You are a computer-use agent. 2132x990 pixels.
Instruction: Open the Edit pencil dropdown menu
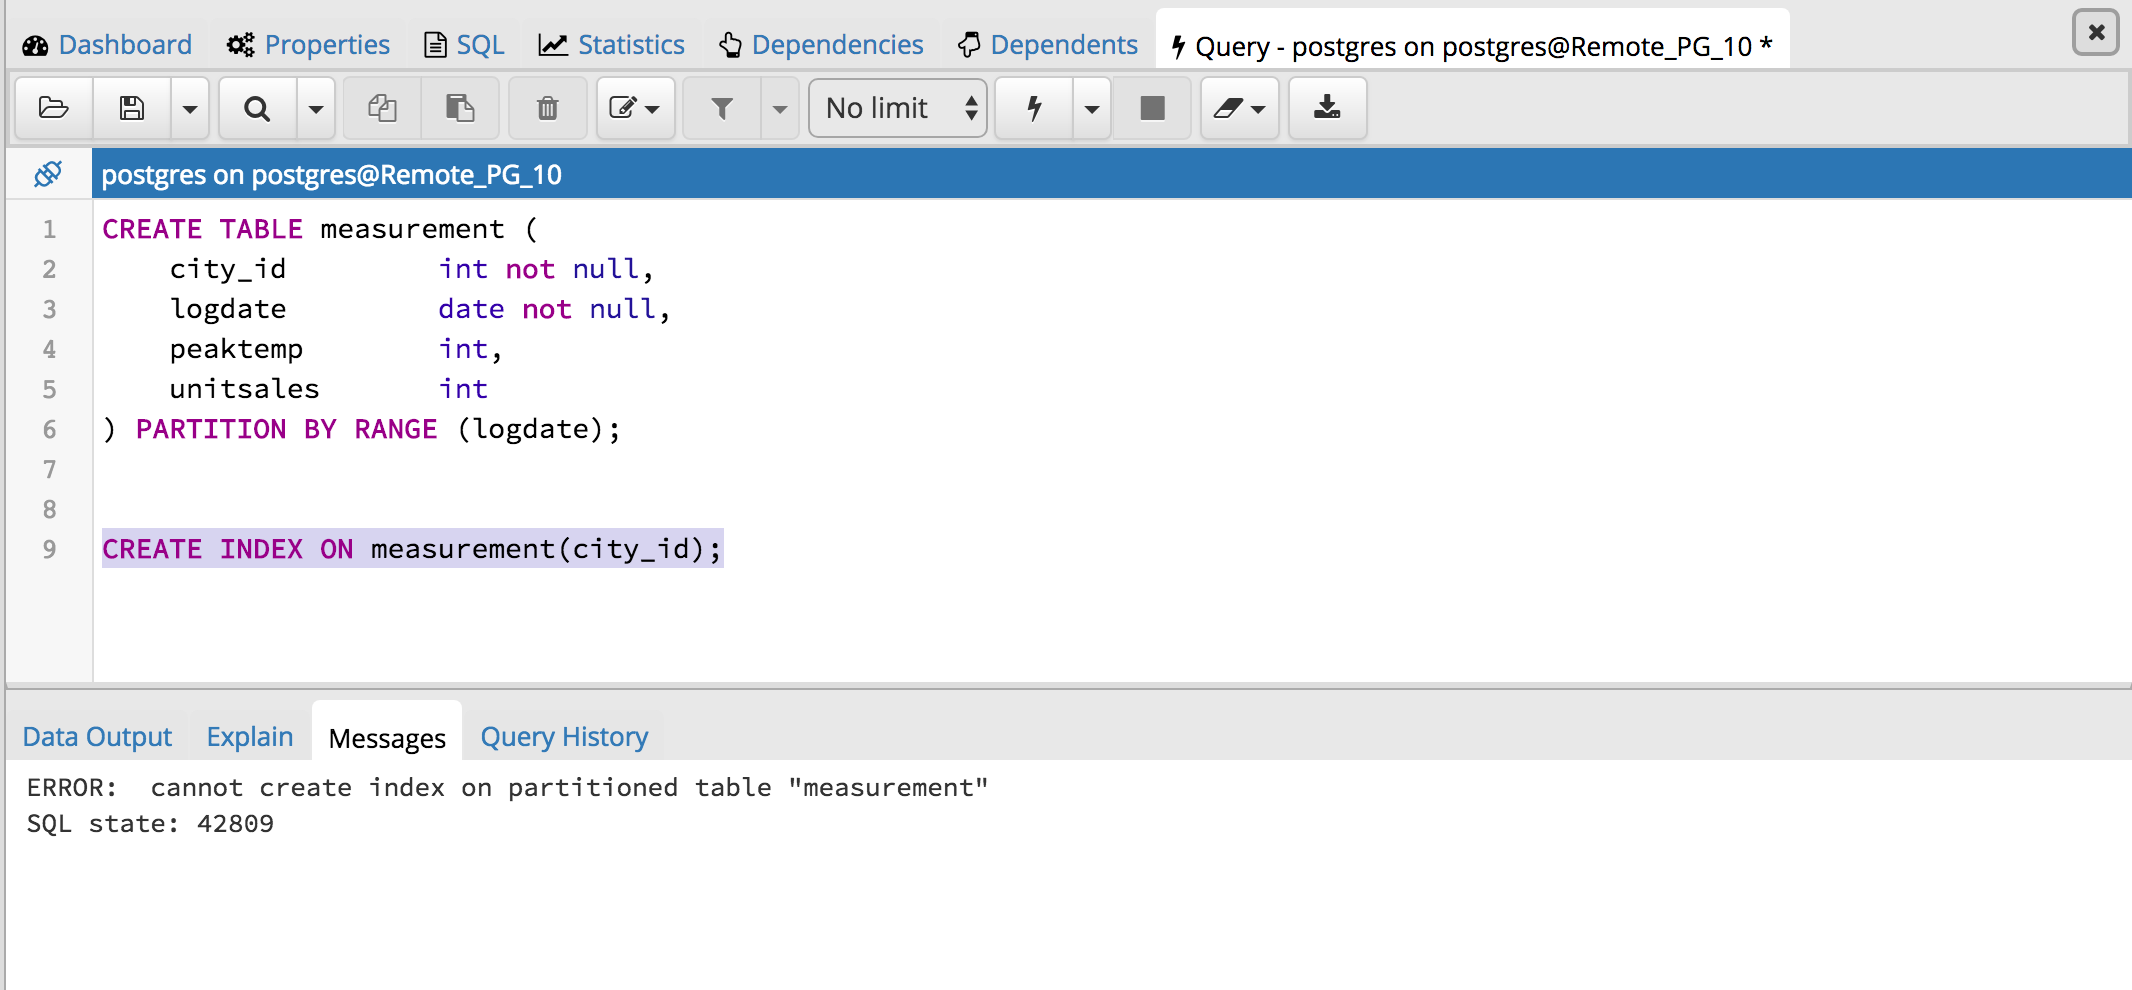pyautogui.click(x=635, y=108)
